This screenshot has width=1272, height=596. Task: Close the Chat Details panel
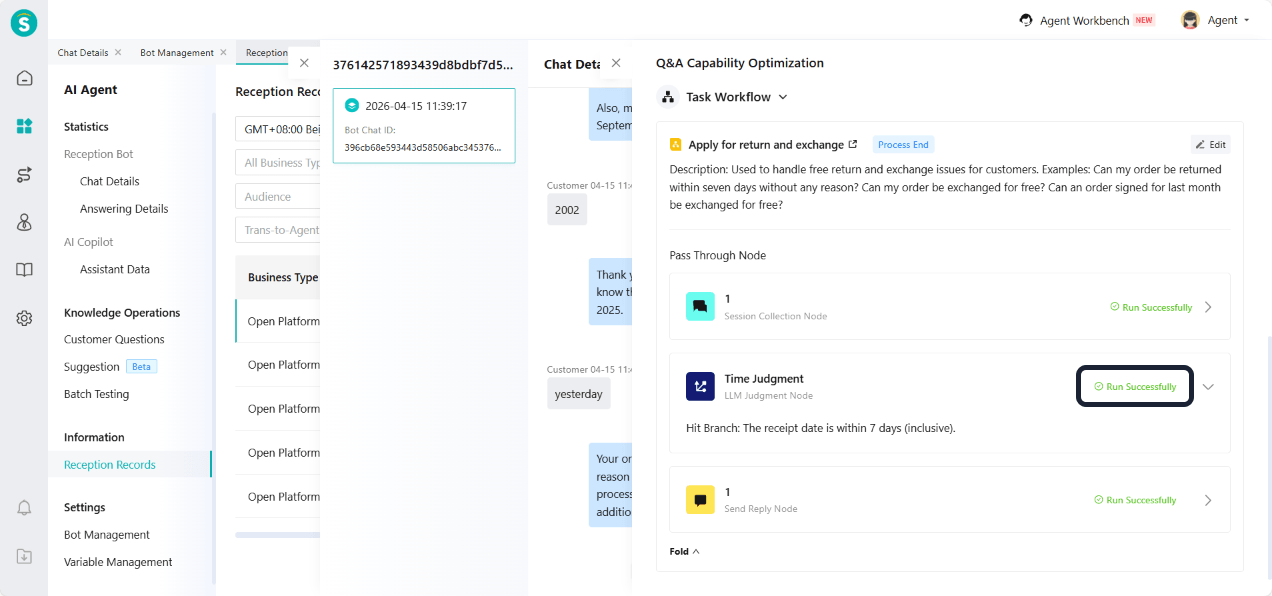(616, 63)
